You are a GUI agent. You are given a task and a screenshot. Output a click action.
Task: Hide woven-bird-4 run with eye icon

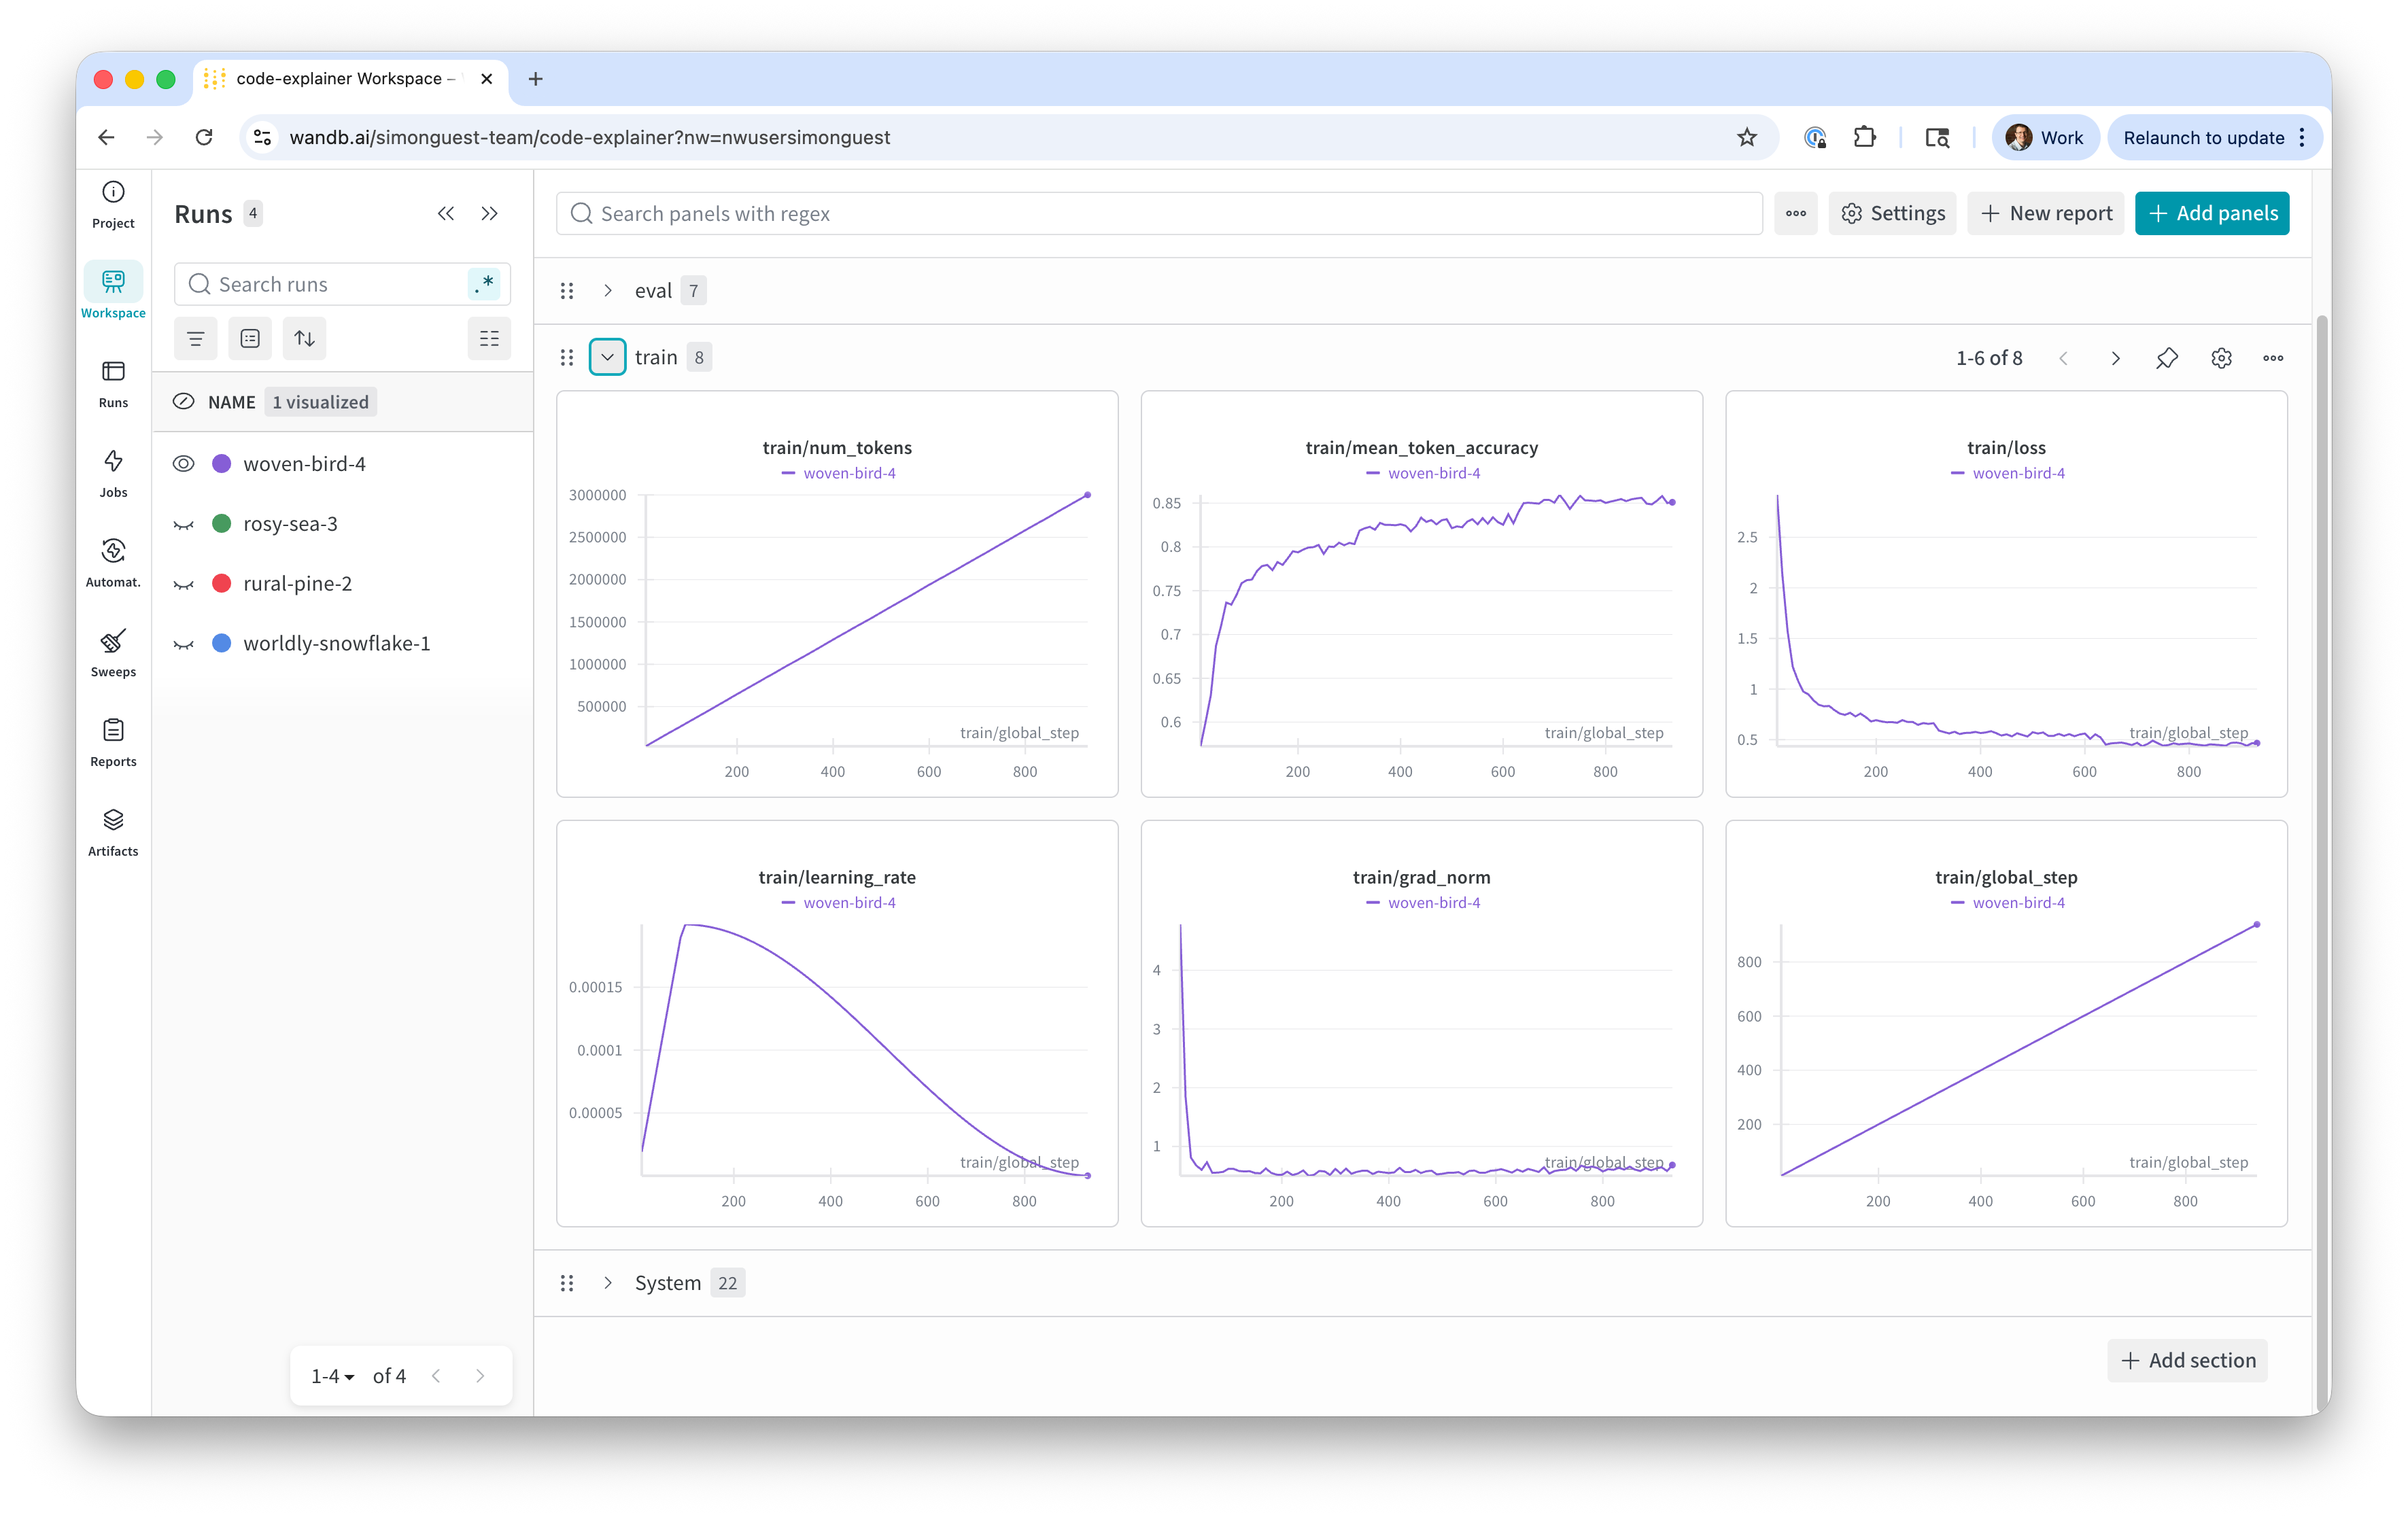click(x=183, y=464)
